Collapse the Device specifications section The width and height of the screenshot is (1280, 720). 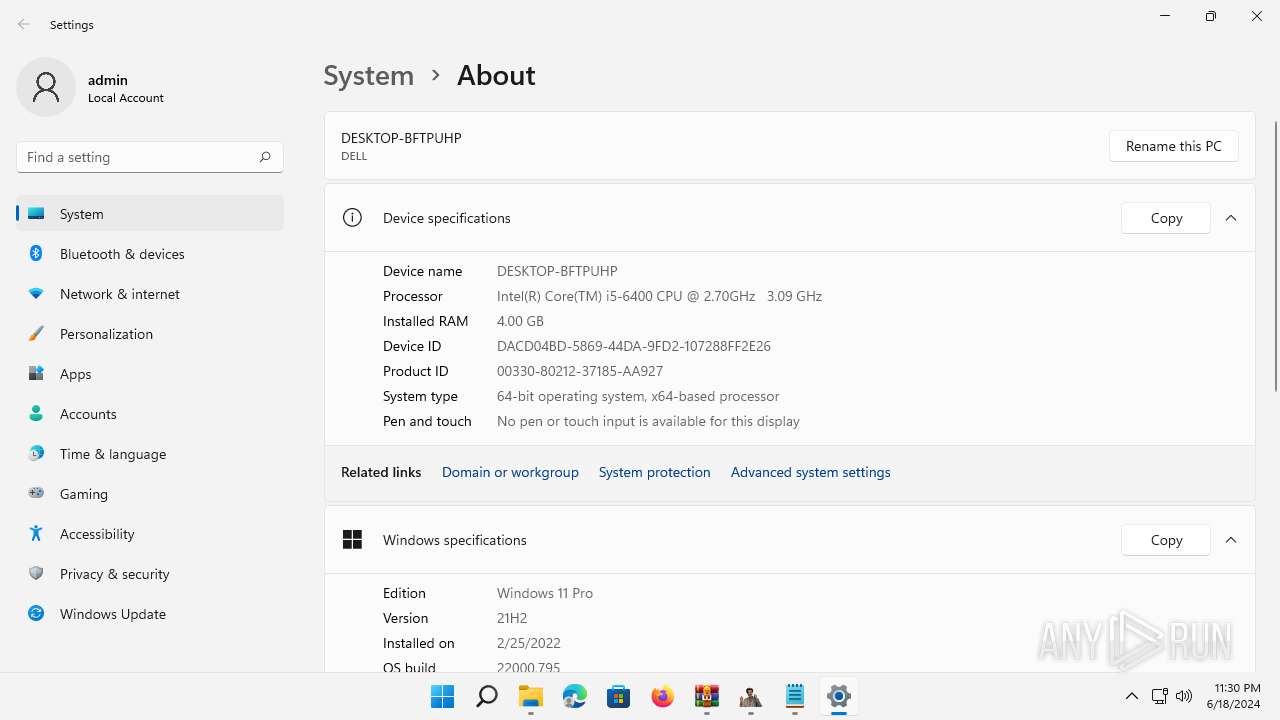(x=1231, y=218)
